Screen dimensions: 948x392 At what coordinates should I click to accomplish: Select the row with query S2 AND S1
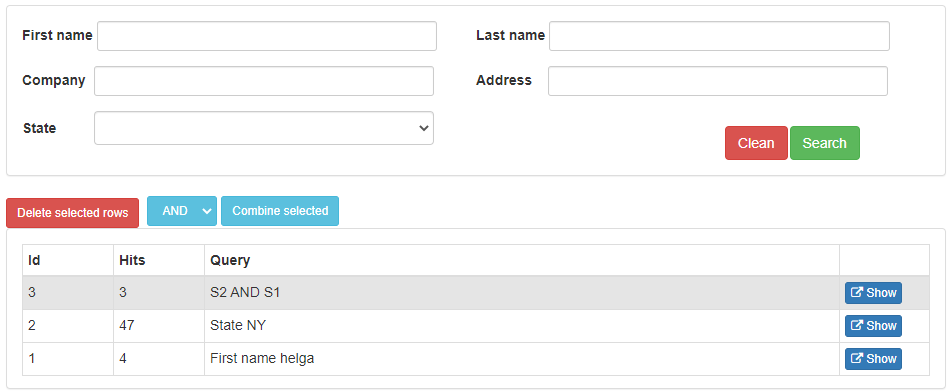(476, 293)
